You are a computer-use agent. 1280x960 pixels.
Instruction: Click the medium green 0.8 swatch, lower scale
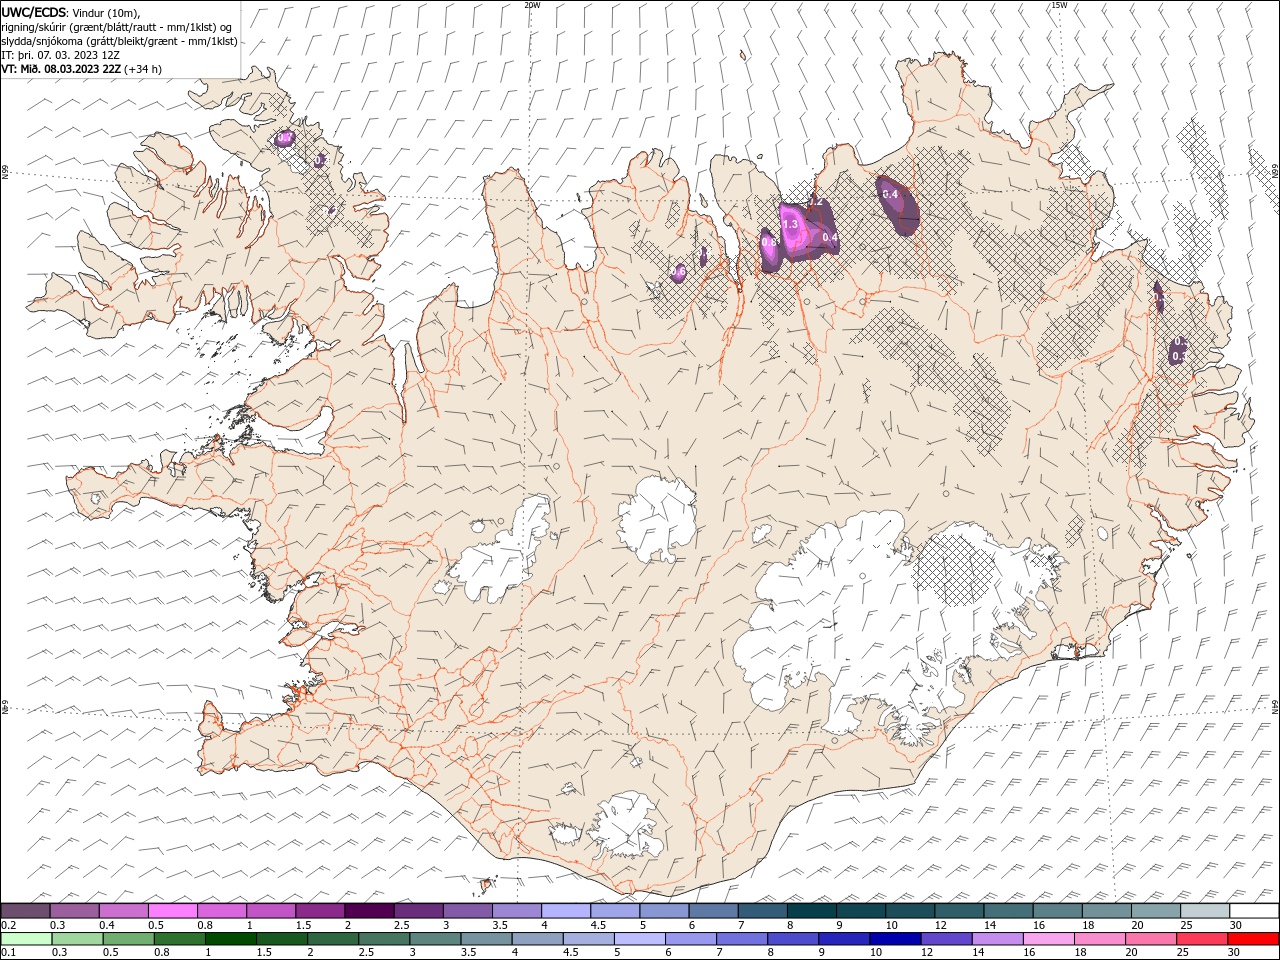179,939
